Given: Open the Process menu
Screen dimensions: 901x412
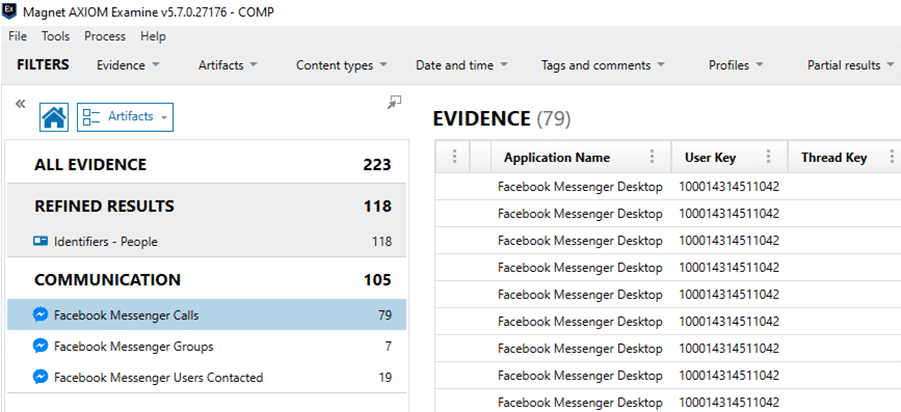Looking at the screenshot, I should point(105,36).
